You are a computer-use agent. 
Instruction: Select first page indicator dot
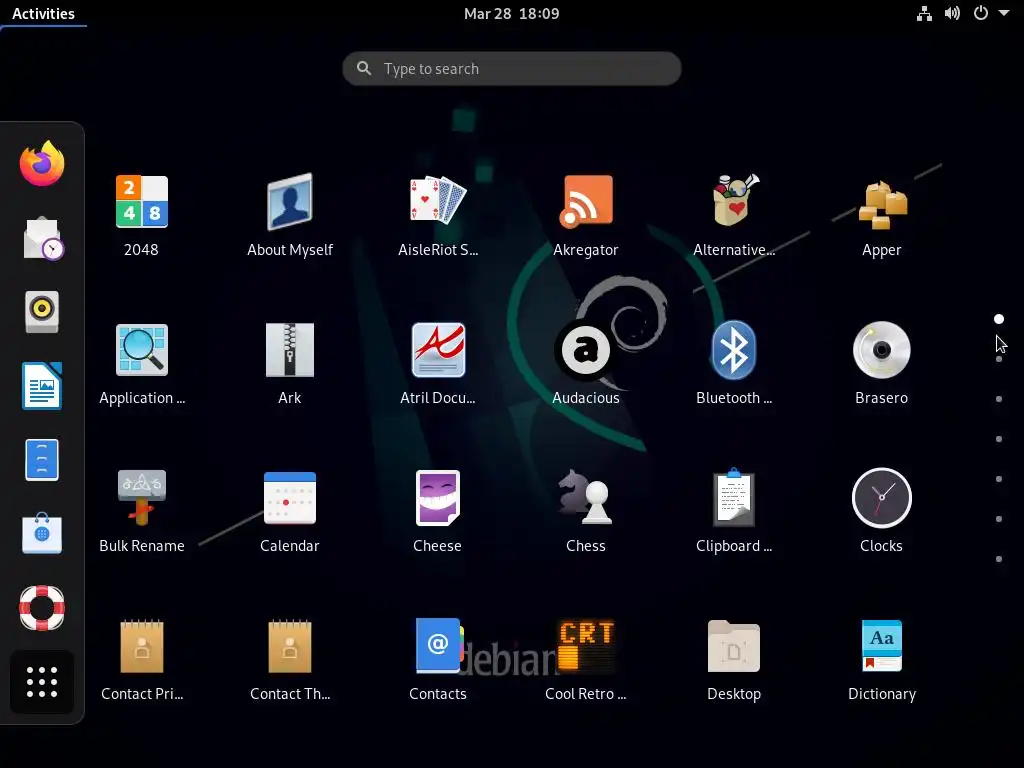[x=999, y=319]
